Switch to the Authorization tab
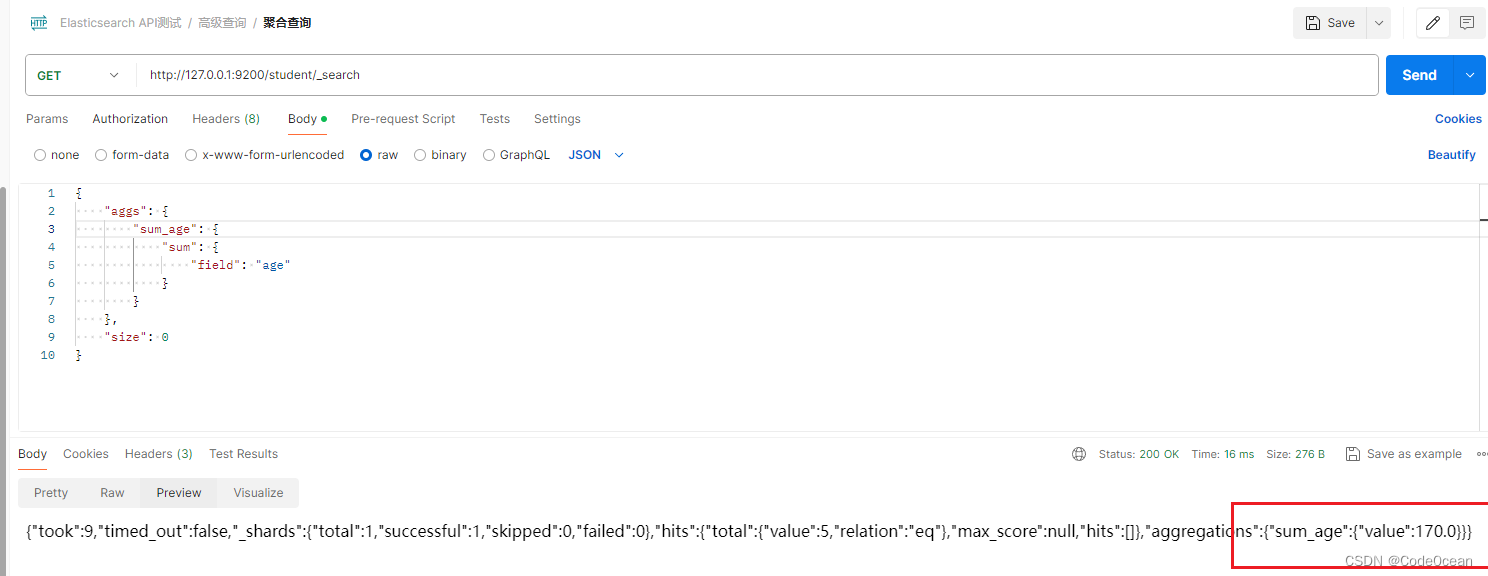 (130, 119)
